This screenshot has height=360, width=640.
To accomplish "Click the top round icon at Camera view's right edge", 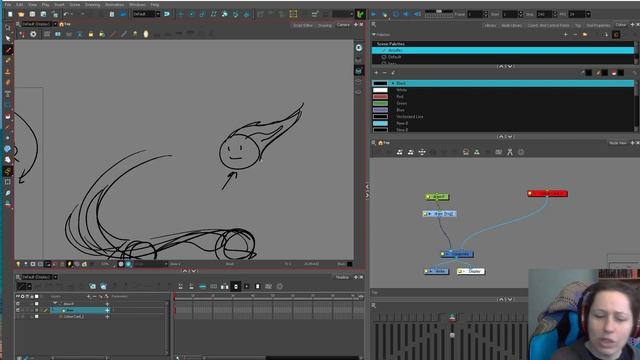I will [x=358, y=48].
